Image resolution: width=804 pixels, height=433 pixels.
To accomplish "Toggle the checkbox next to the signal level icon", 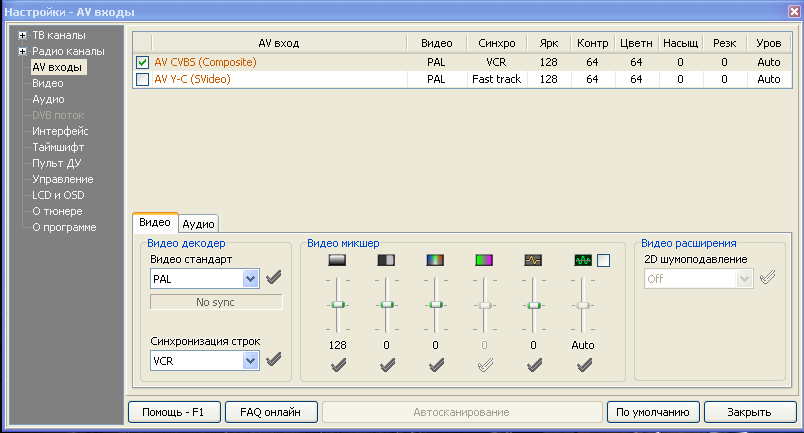I will [x=604, y=261].
